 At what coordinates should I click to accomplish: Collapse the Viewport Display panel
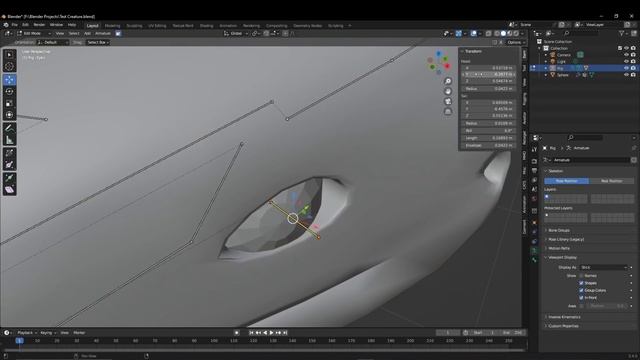point(561,257)
